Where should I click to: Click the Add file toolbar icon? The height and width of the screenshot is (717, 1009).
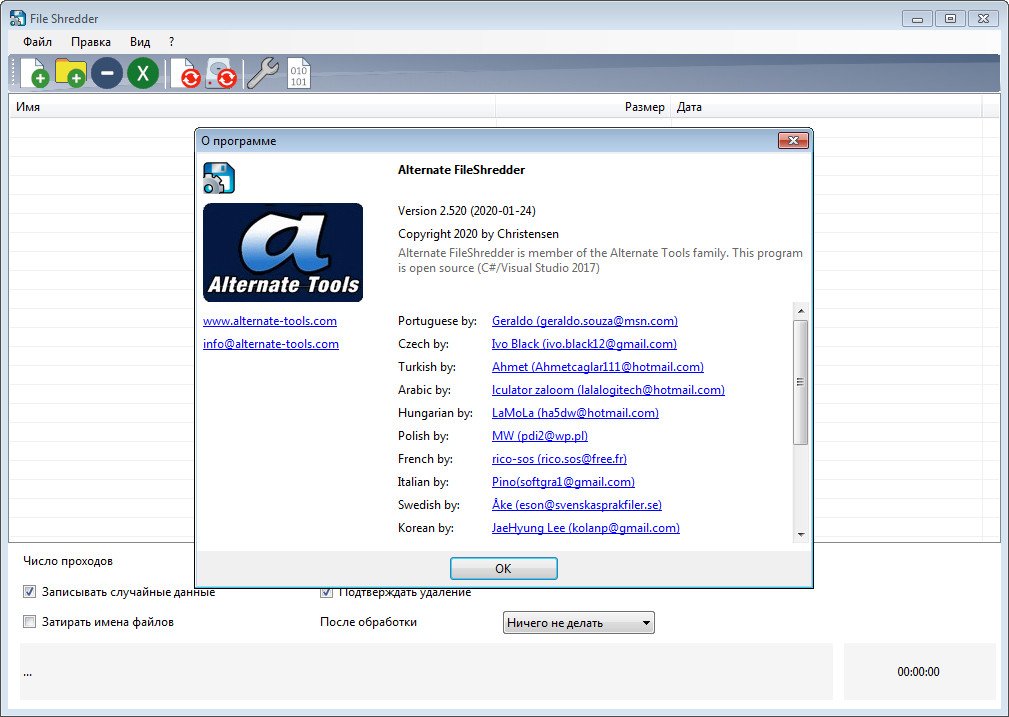pos(35,73)
